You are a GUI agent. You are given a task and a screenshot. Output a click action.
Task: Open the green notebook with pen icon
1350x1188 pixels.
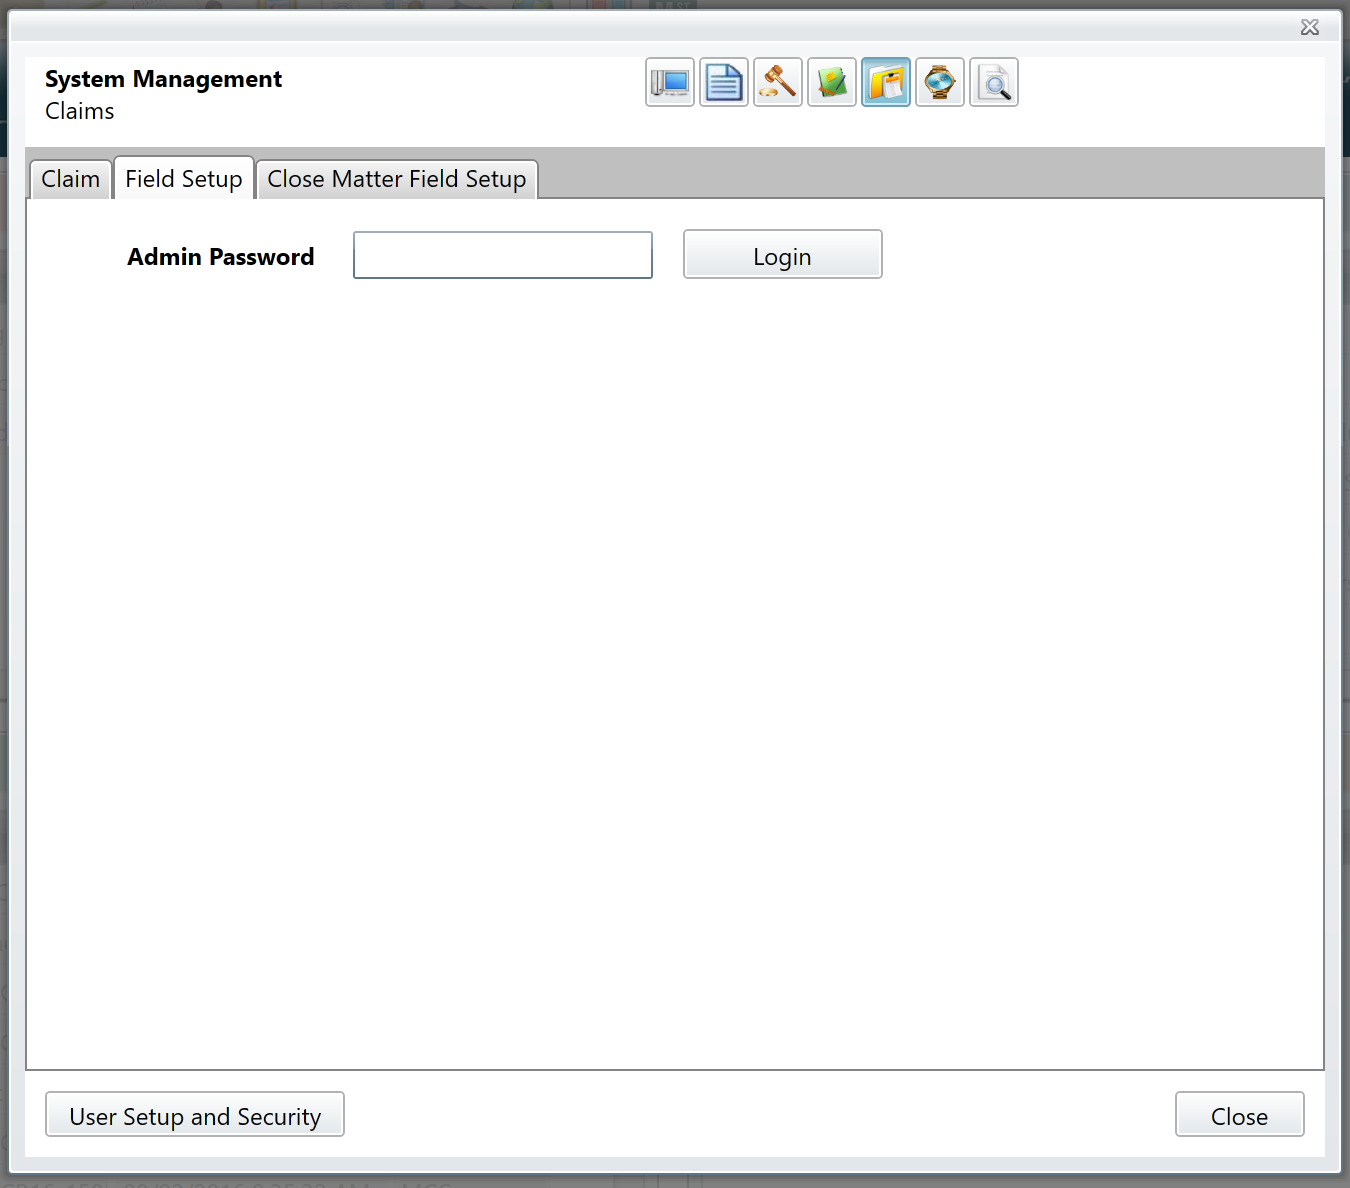832,83
